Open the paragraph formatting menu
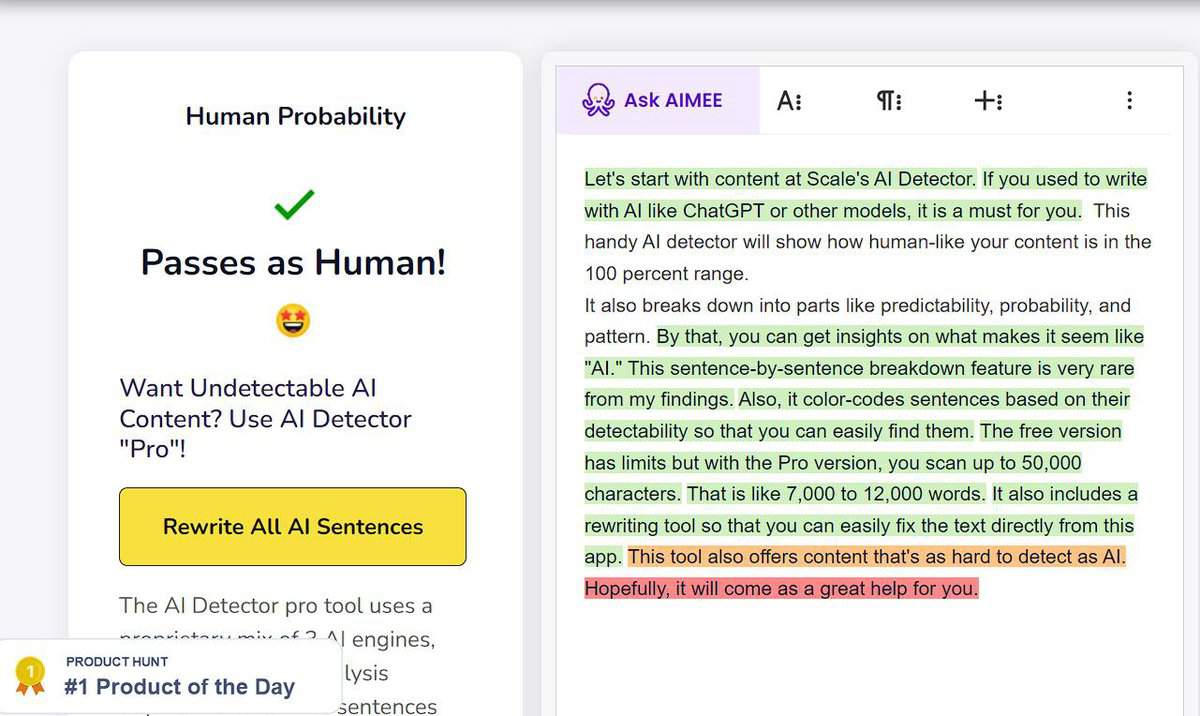 [x=889, y=100]
